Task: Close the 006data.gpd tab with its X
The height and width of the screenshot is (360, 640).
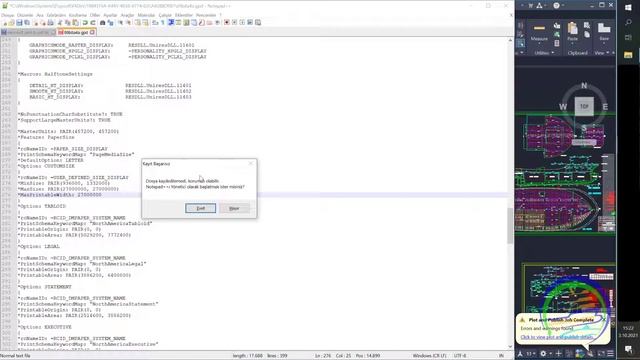Action: (93, 32)
